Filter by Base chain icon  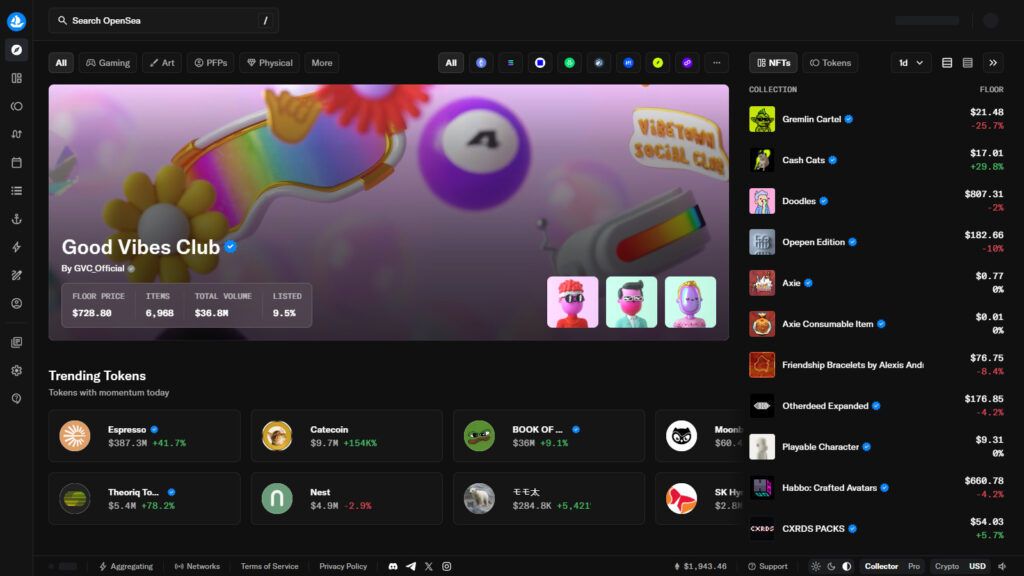[x=540, y=63]
